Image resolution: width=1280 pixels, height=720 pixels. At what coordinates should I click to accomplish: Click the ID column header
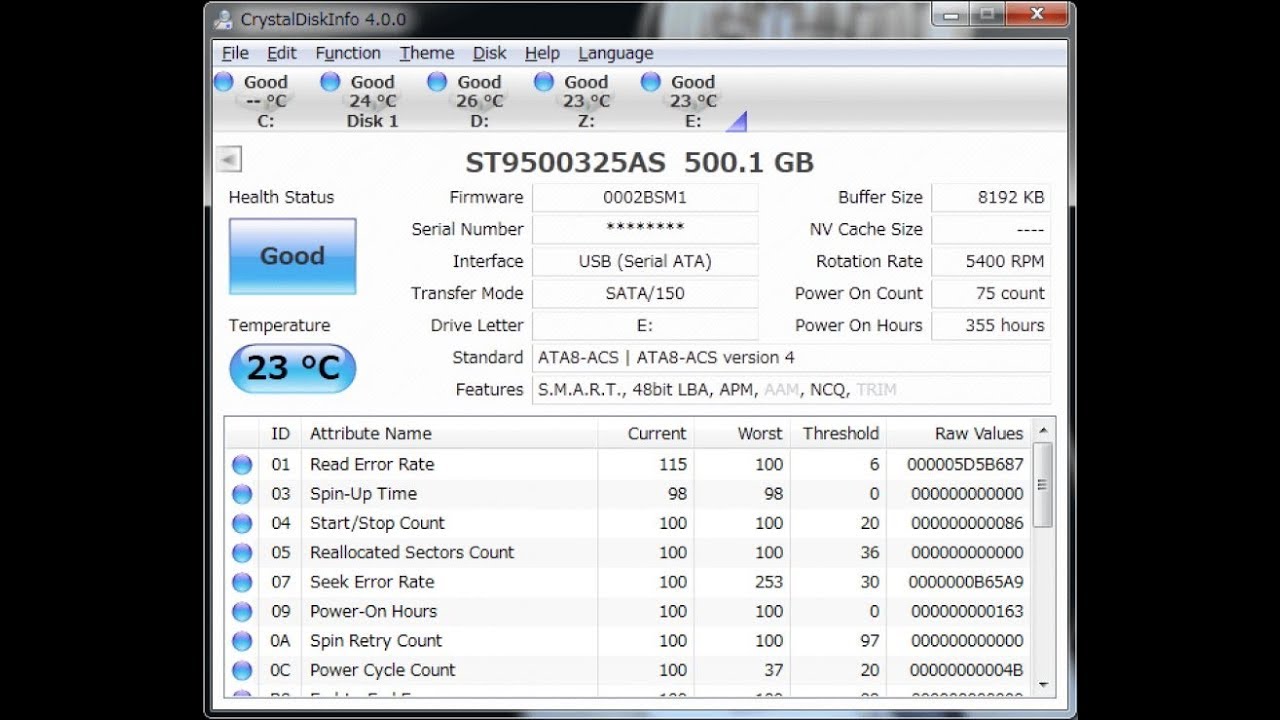click(281, 433)
